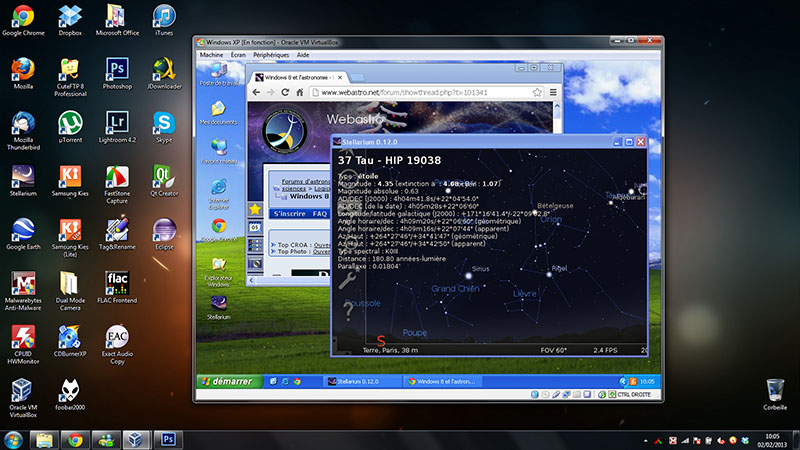Open Windows Explorer from host taskbar
Screen dimensions: 800x450
(44, 440)
